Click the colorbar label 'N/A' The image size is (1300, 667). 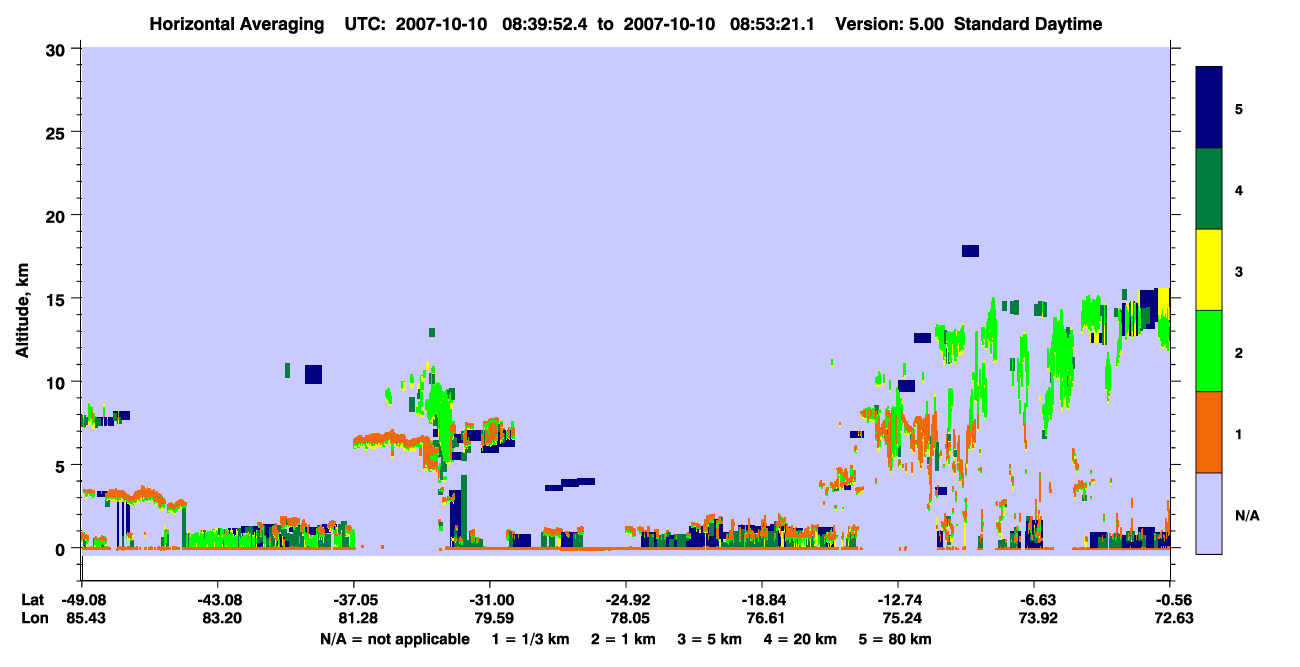pyautogui.click(x=1246, y=516)
